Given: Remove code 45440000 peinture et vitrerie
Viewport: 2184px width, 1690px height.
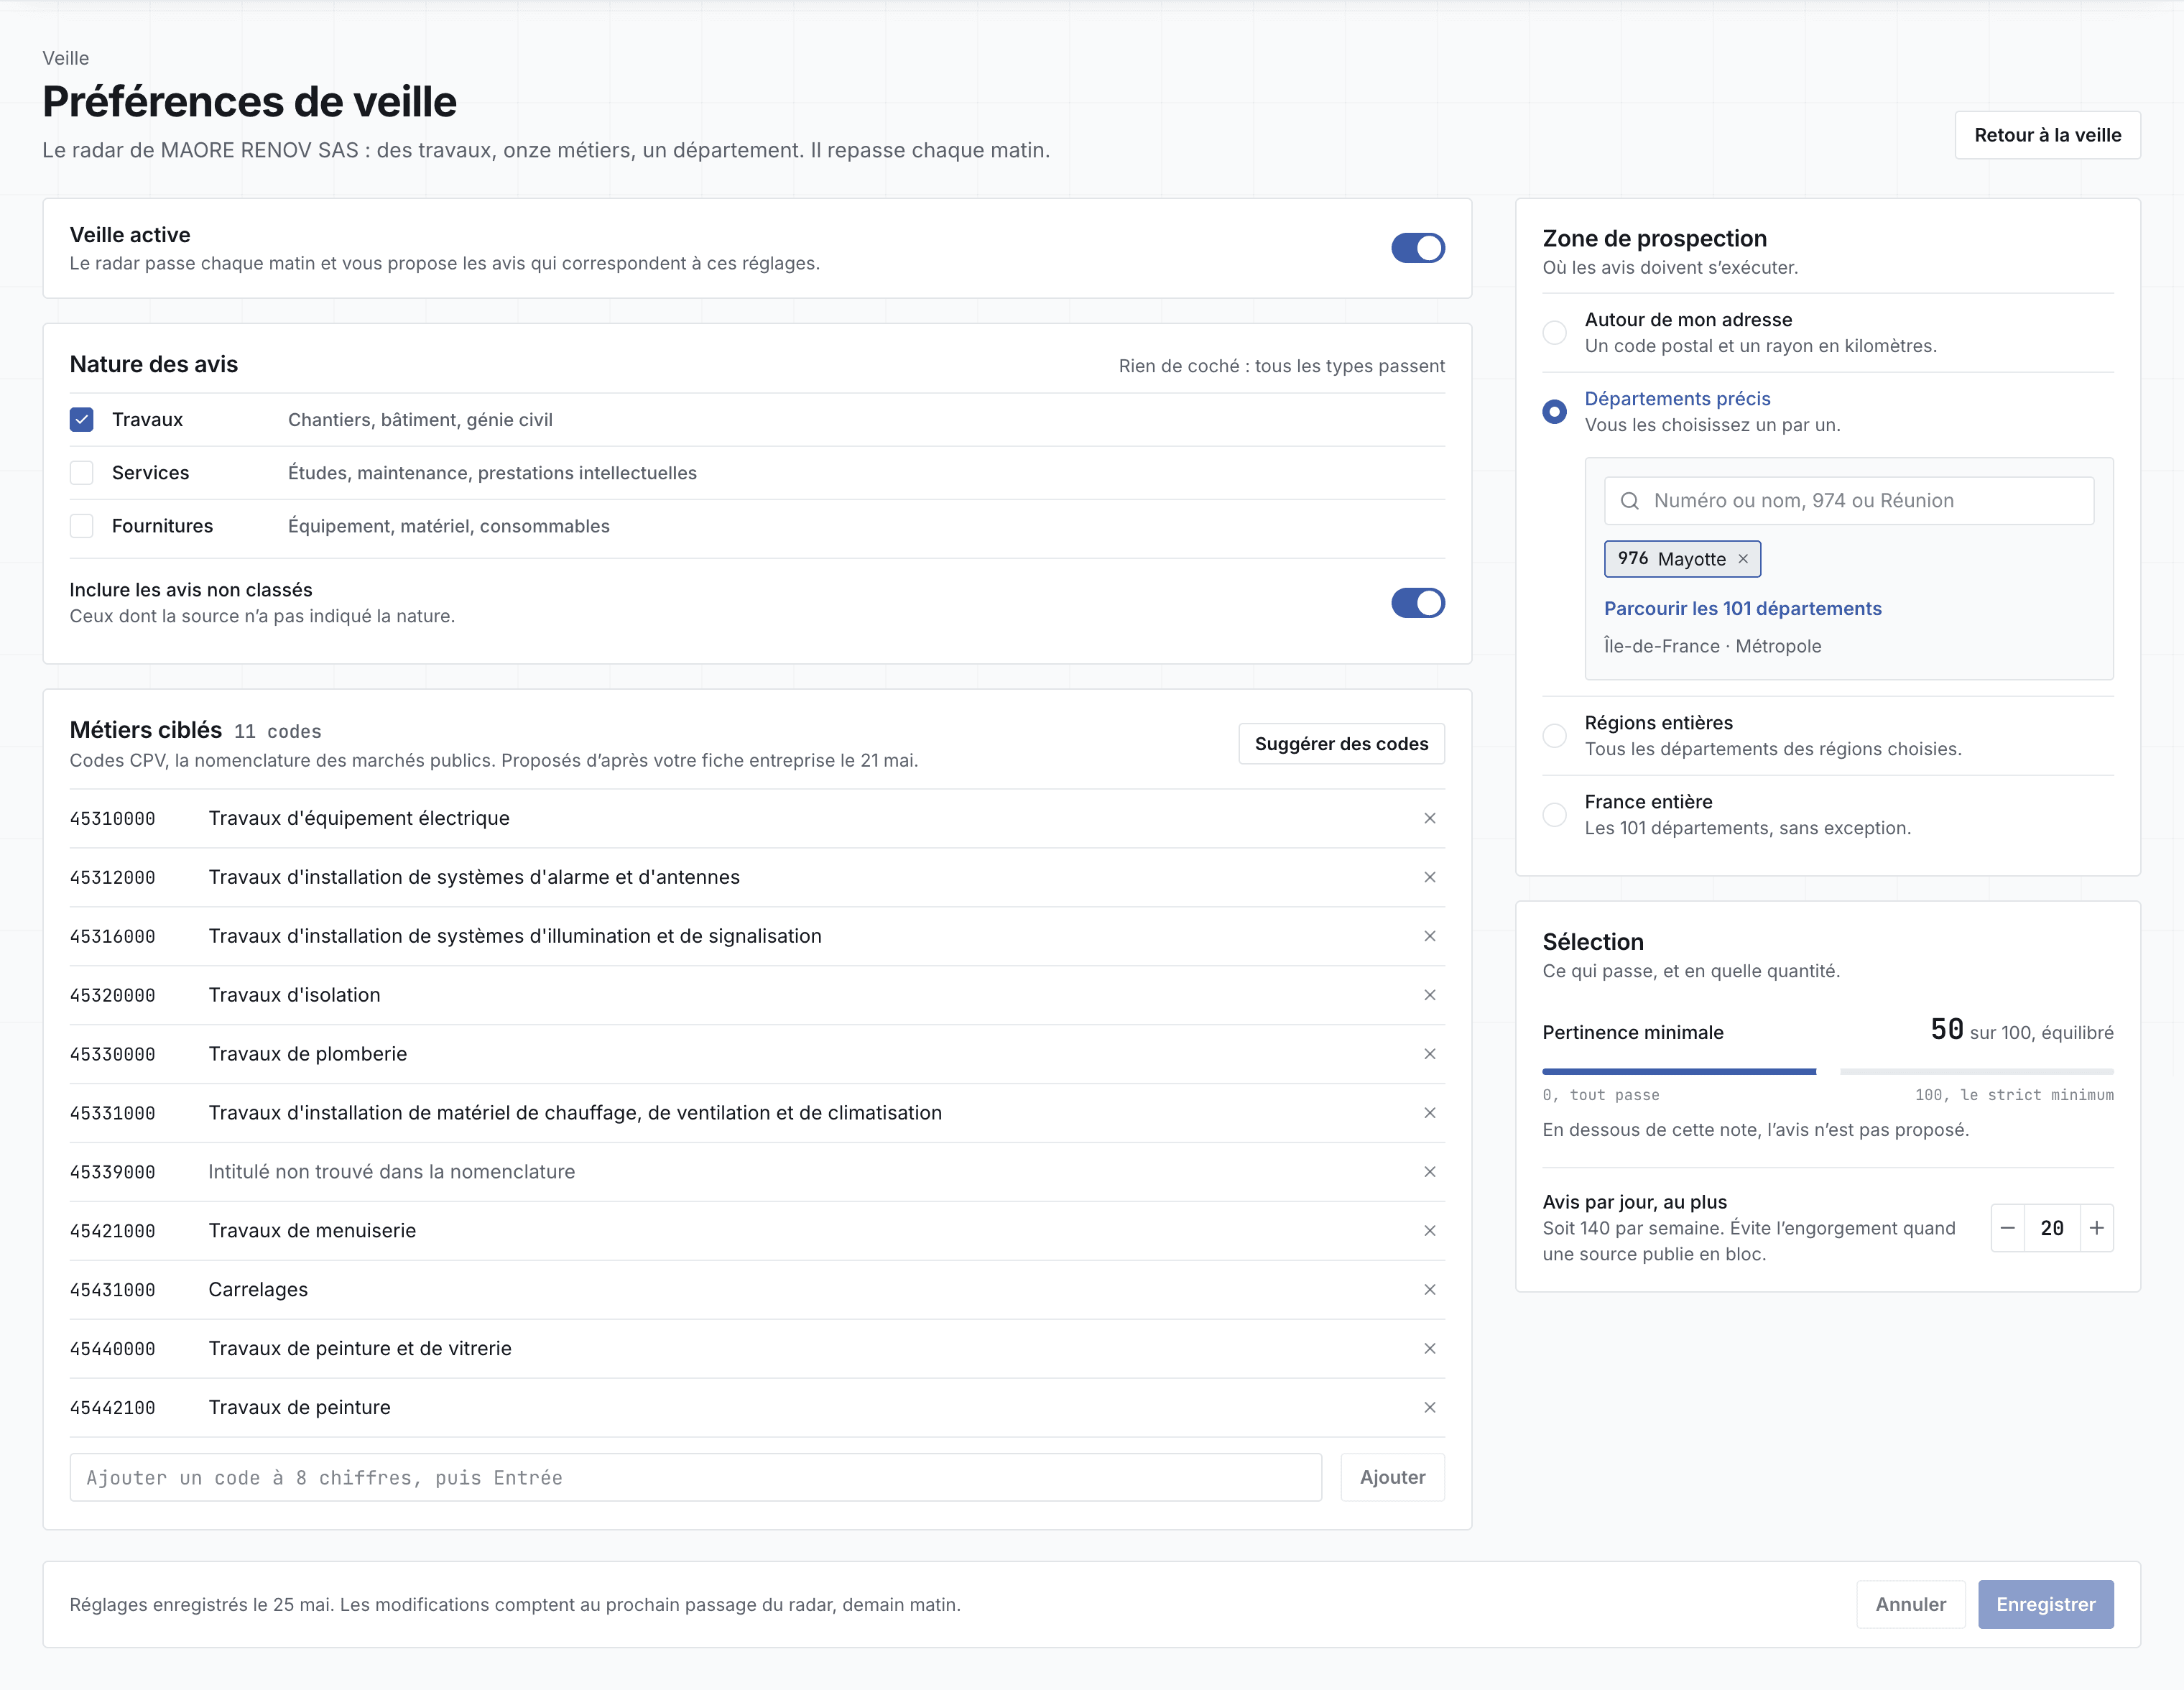Looking at the screenshot, I should point(1430,1349).
